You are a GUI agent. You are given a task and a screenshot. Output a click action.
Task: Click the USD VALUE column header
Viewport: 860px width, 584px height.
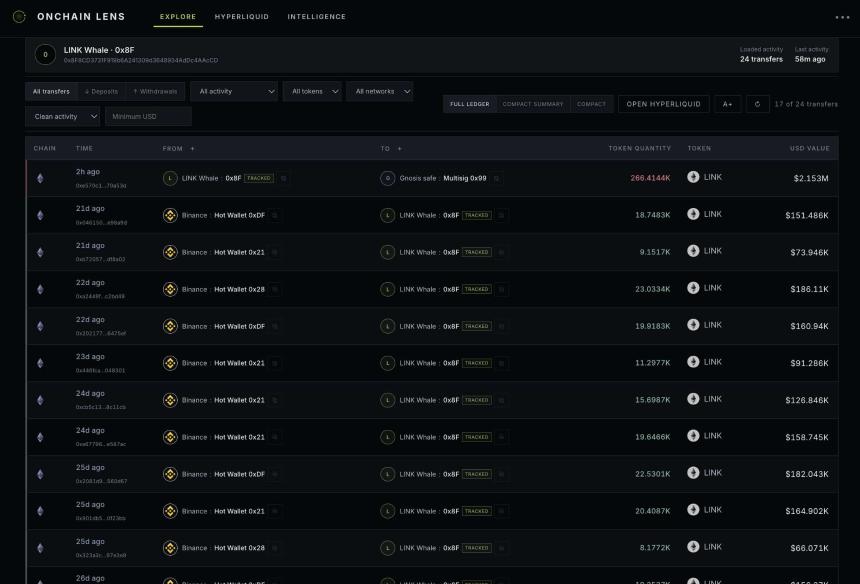tap(810, 149)
